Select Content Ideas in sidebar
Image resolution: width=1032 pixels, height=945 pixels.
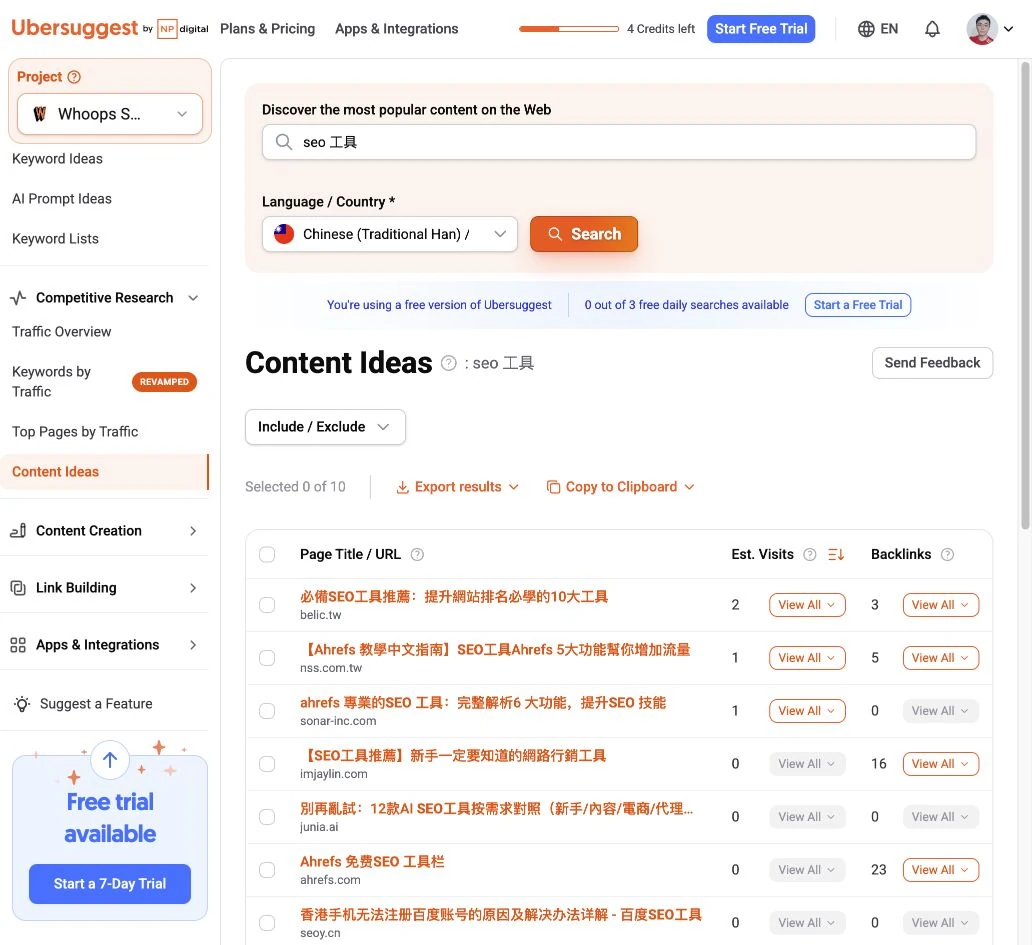104,472
